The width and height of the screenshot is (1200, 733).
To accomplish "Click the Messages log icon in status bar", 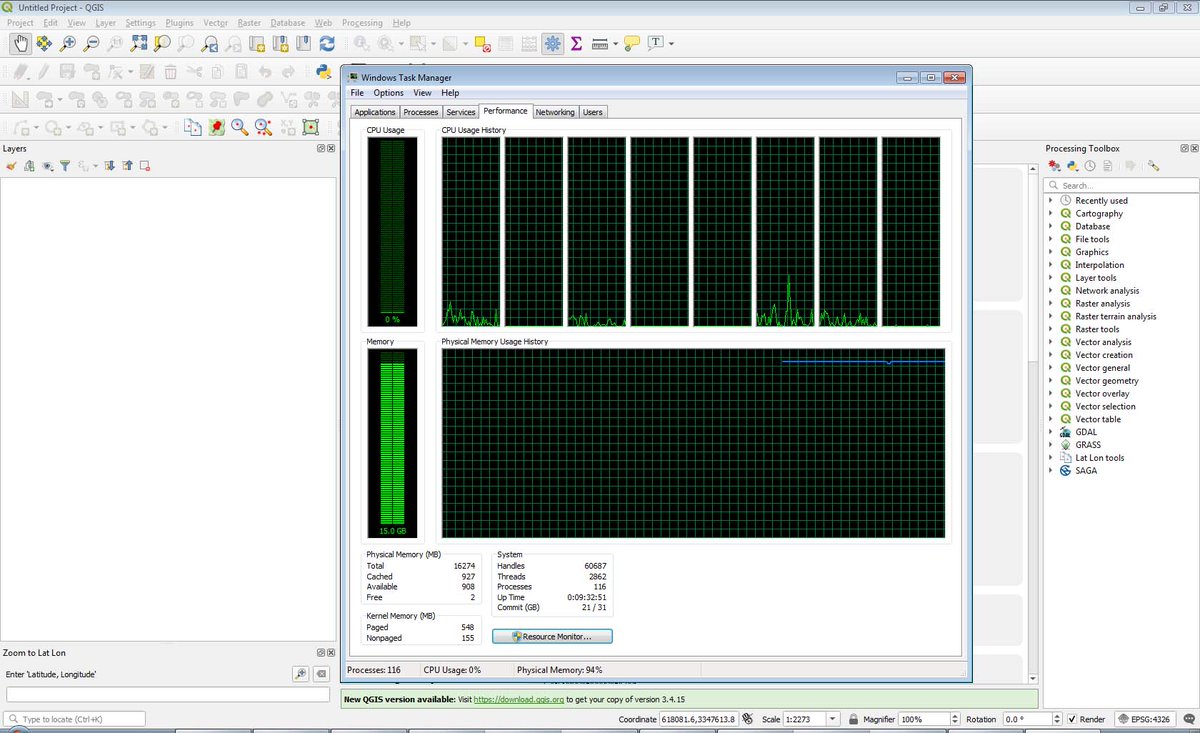I will pyautogui.click(x=1189, y=719).
